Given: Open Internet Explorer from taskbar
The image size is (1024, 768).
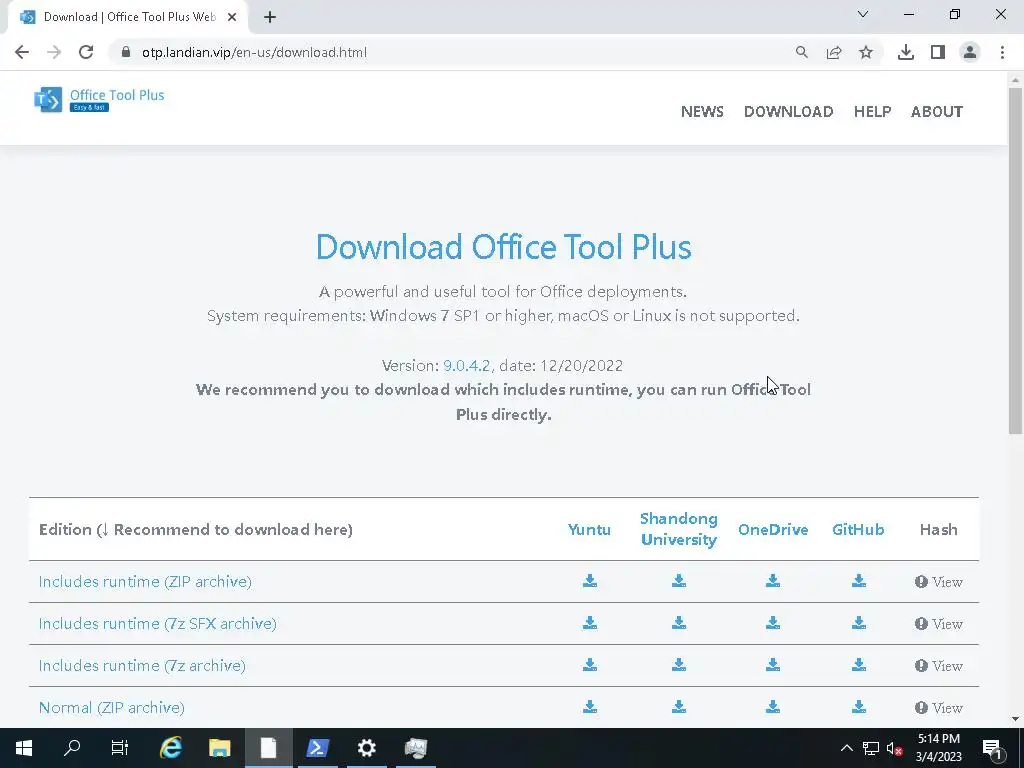Looking at the screenshot, I should (x=170, y=748).
